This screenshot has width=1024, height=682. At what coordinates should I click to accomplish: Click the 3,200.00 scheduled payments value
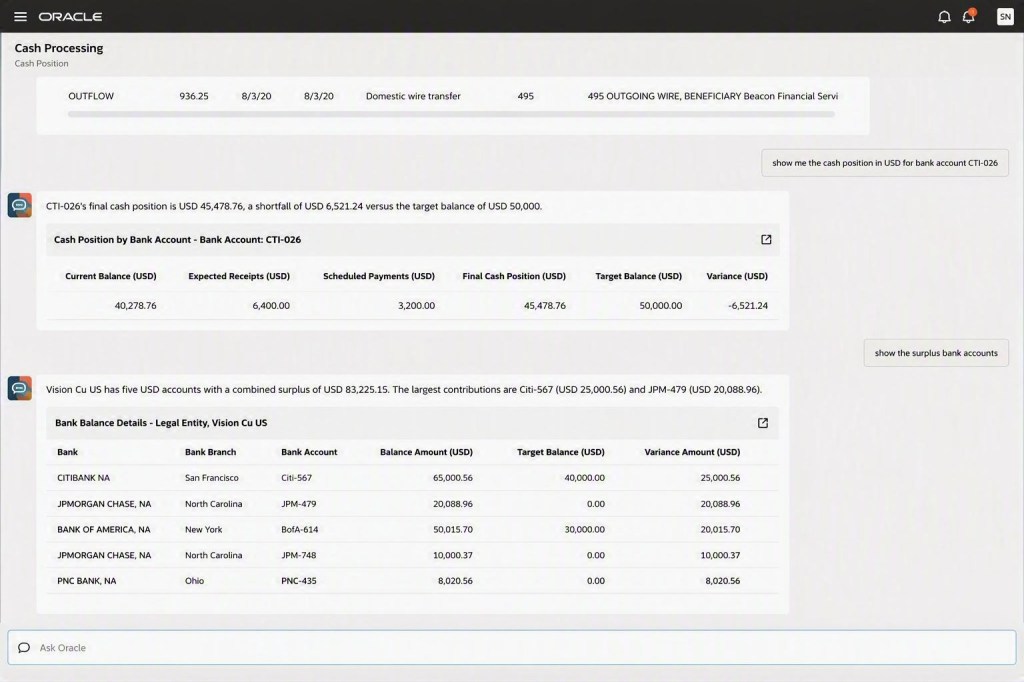tap(416, 306)
